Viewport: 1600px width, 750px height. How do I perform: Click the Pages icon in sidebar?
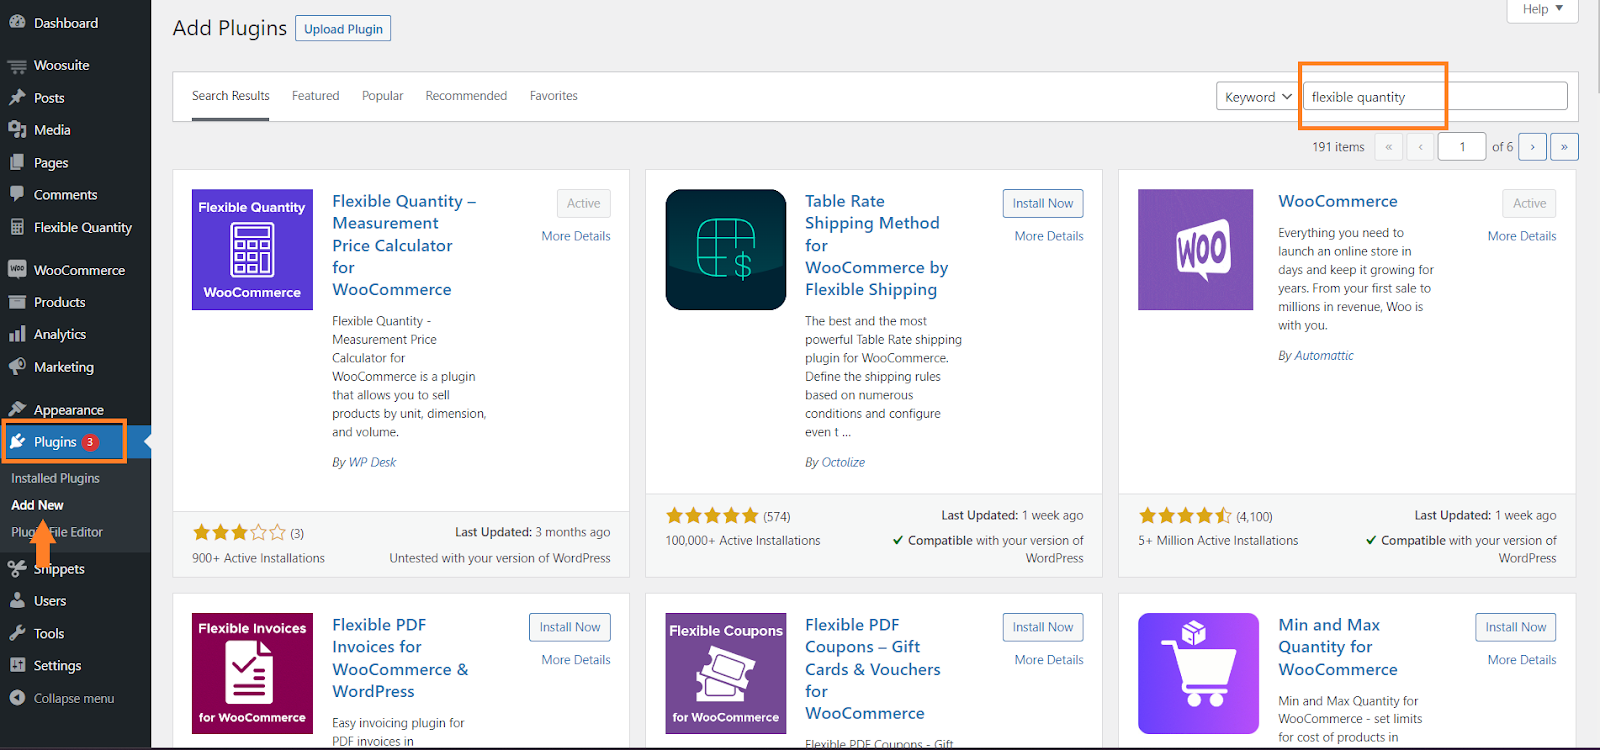coord(17,162)
